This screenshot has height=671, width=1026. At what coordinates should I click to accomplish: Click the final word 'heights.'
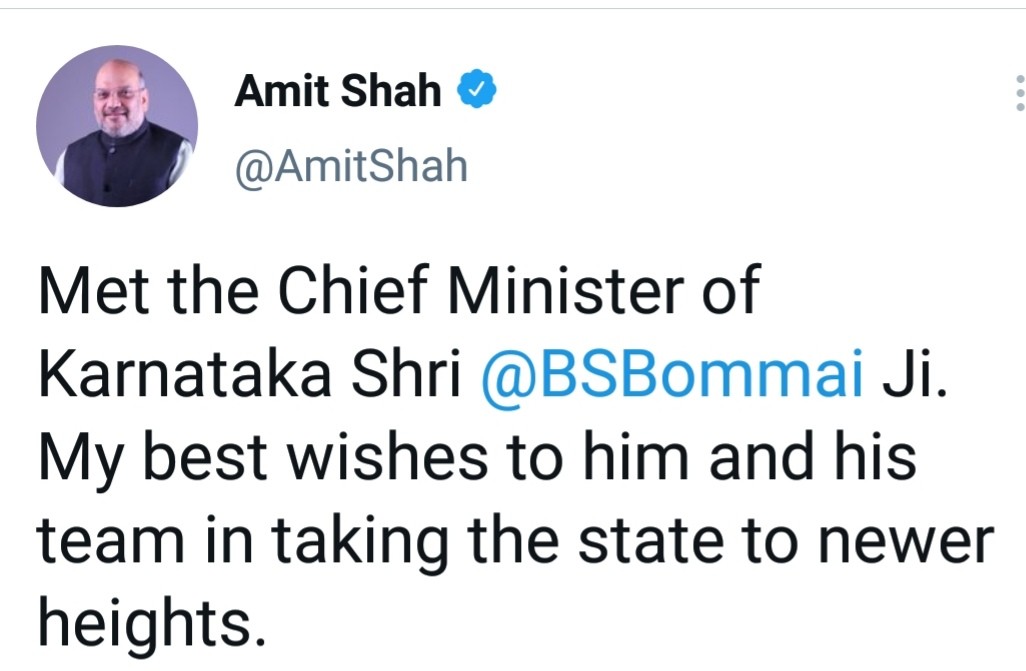pos(152,624)
